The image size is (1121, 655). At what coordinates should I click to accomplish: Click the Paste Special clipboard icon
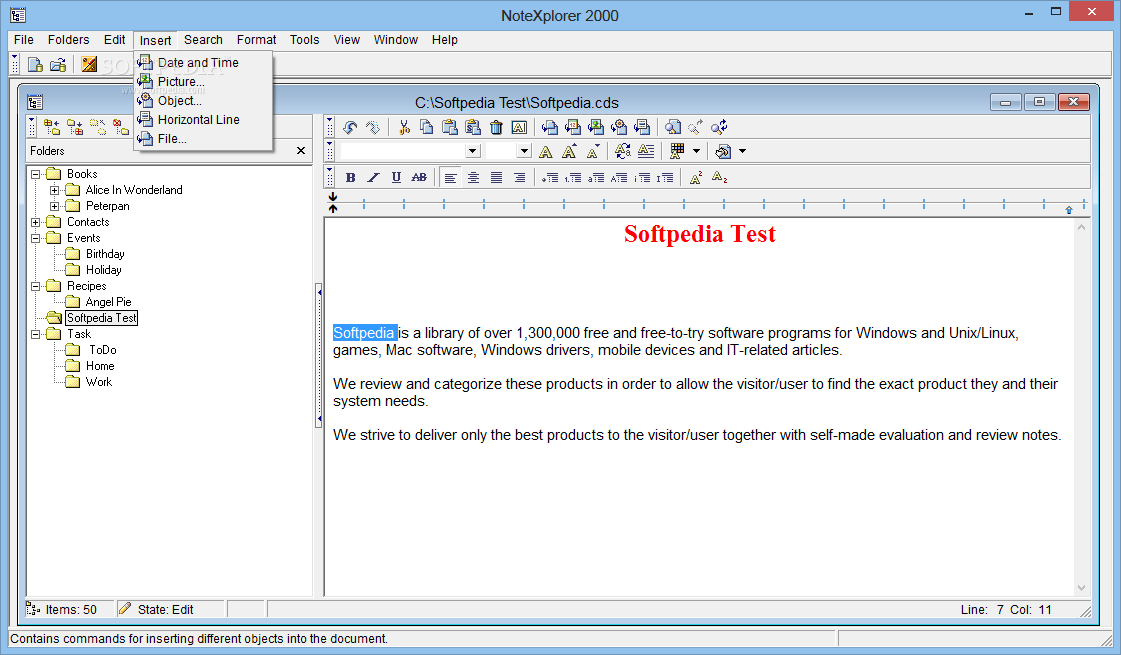pyautogui.click(x=473, y=127)
